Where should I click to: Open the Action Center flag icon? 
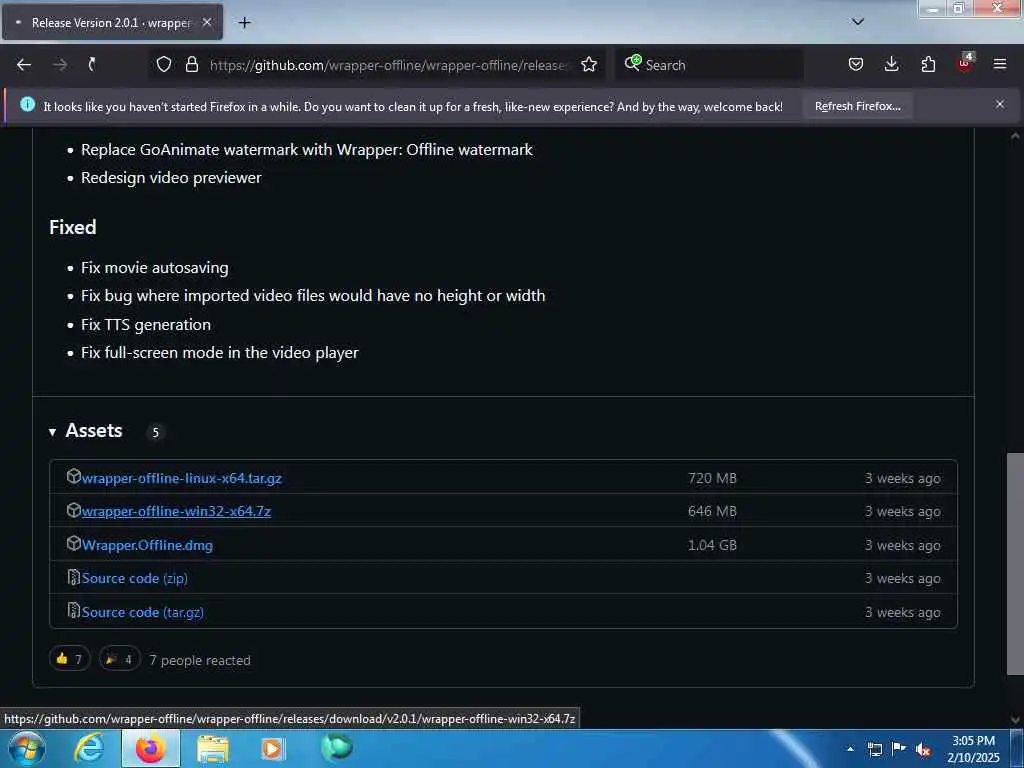tap(899, 749)
